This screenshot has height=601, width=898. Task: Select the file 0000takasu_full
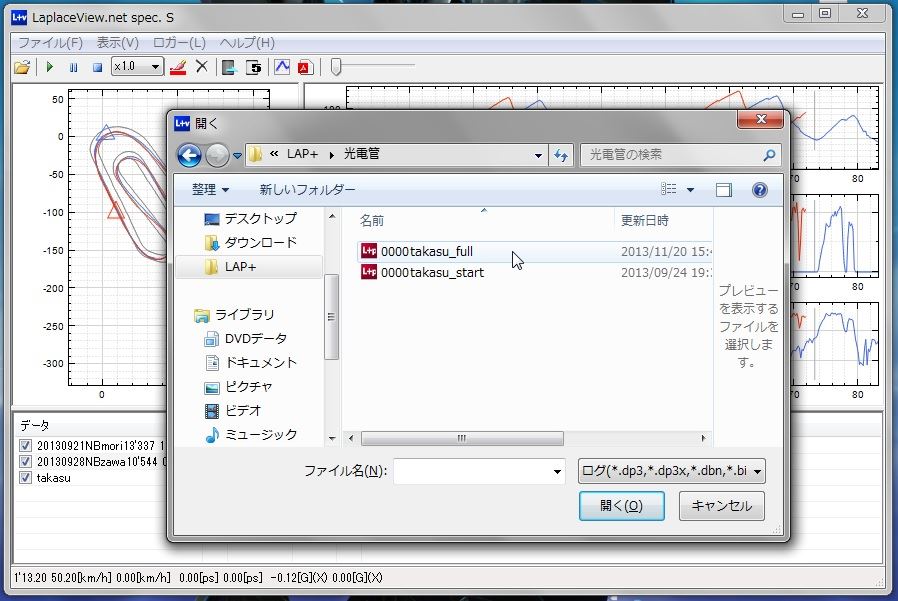535,252
